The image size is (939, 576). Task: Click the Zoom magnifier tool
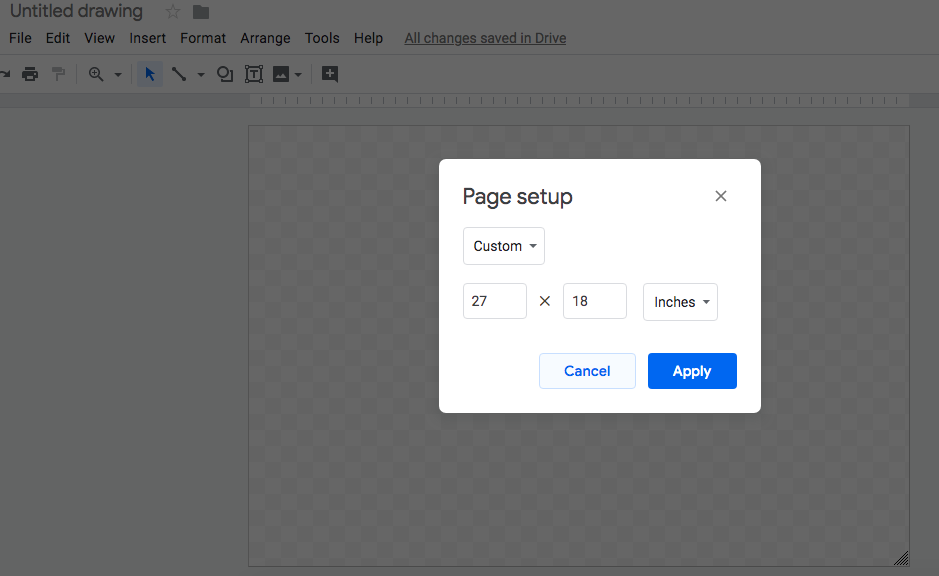pyautogui.click(x=97, y=74)
